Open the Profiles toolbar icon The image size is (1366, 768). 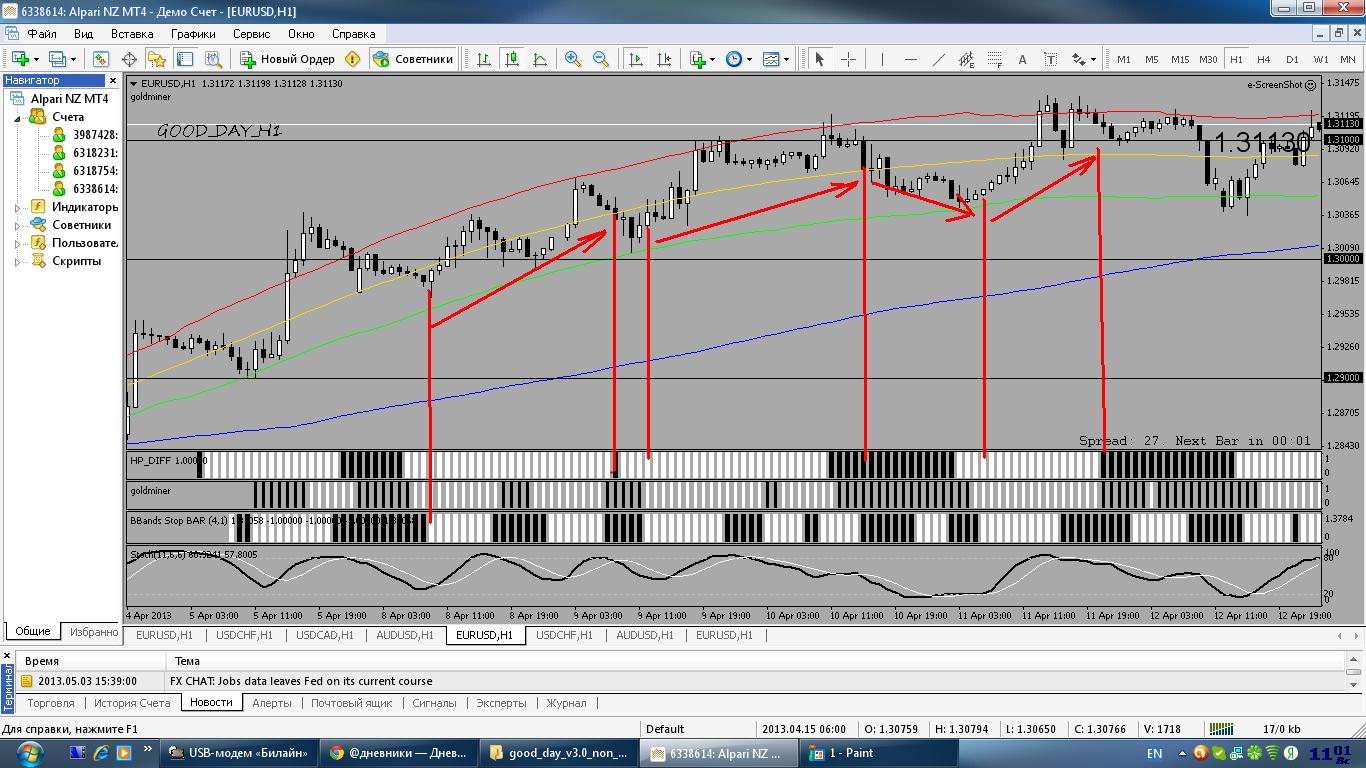[57, 59]
